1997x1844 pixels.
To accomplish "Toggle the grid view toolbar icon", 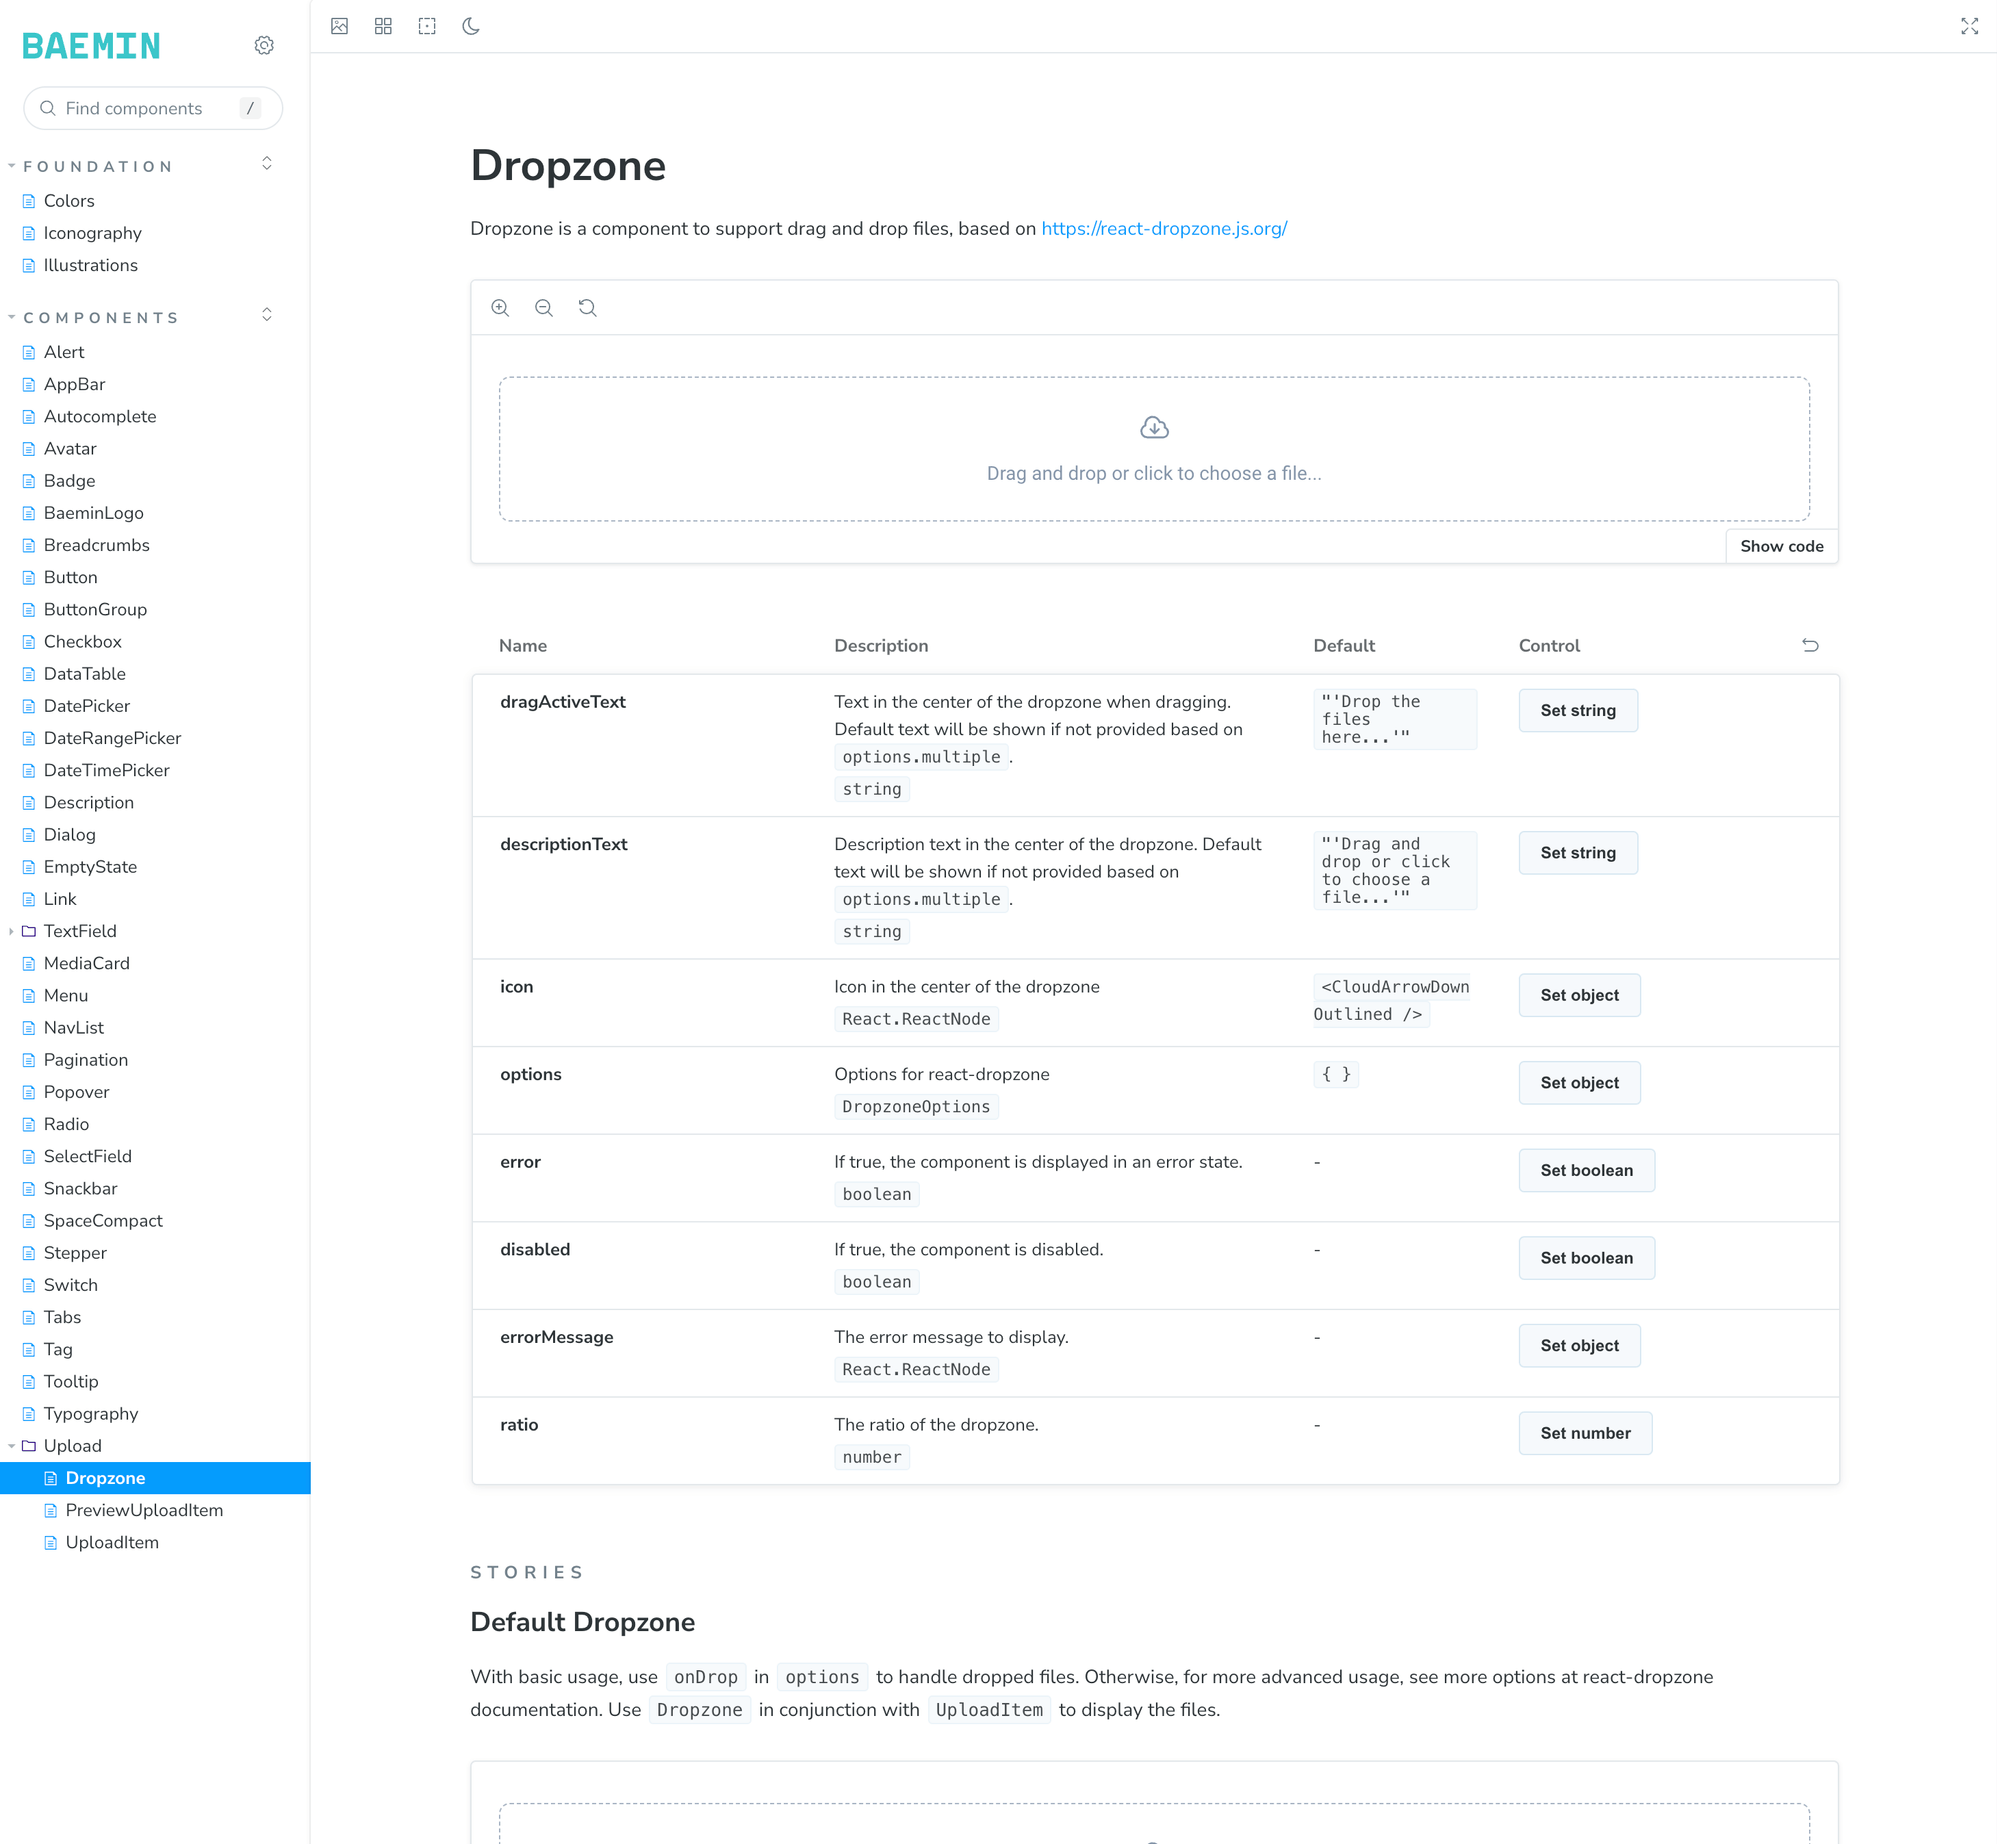I will pyautogui.click(x=383, y=26).
